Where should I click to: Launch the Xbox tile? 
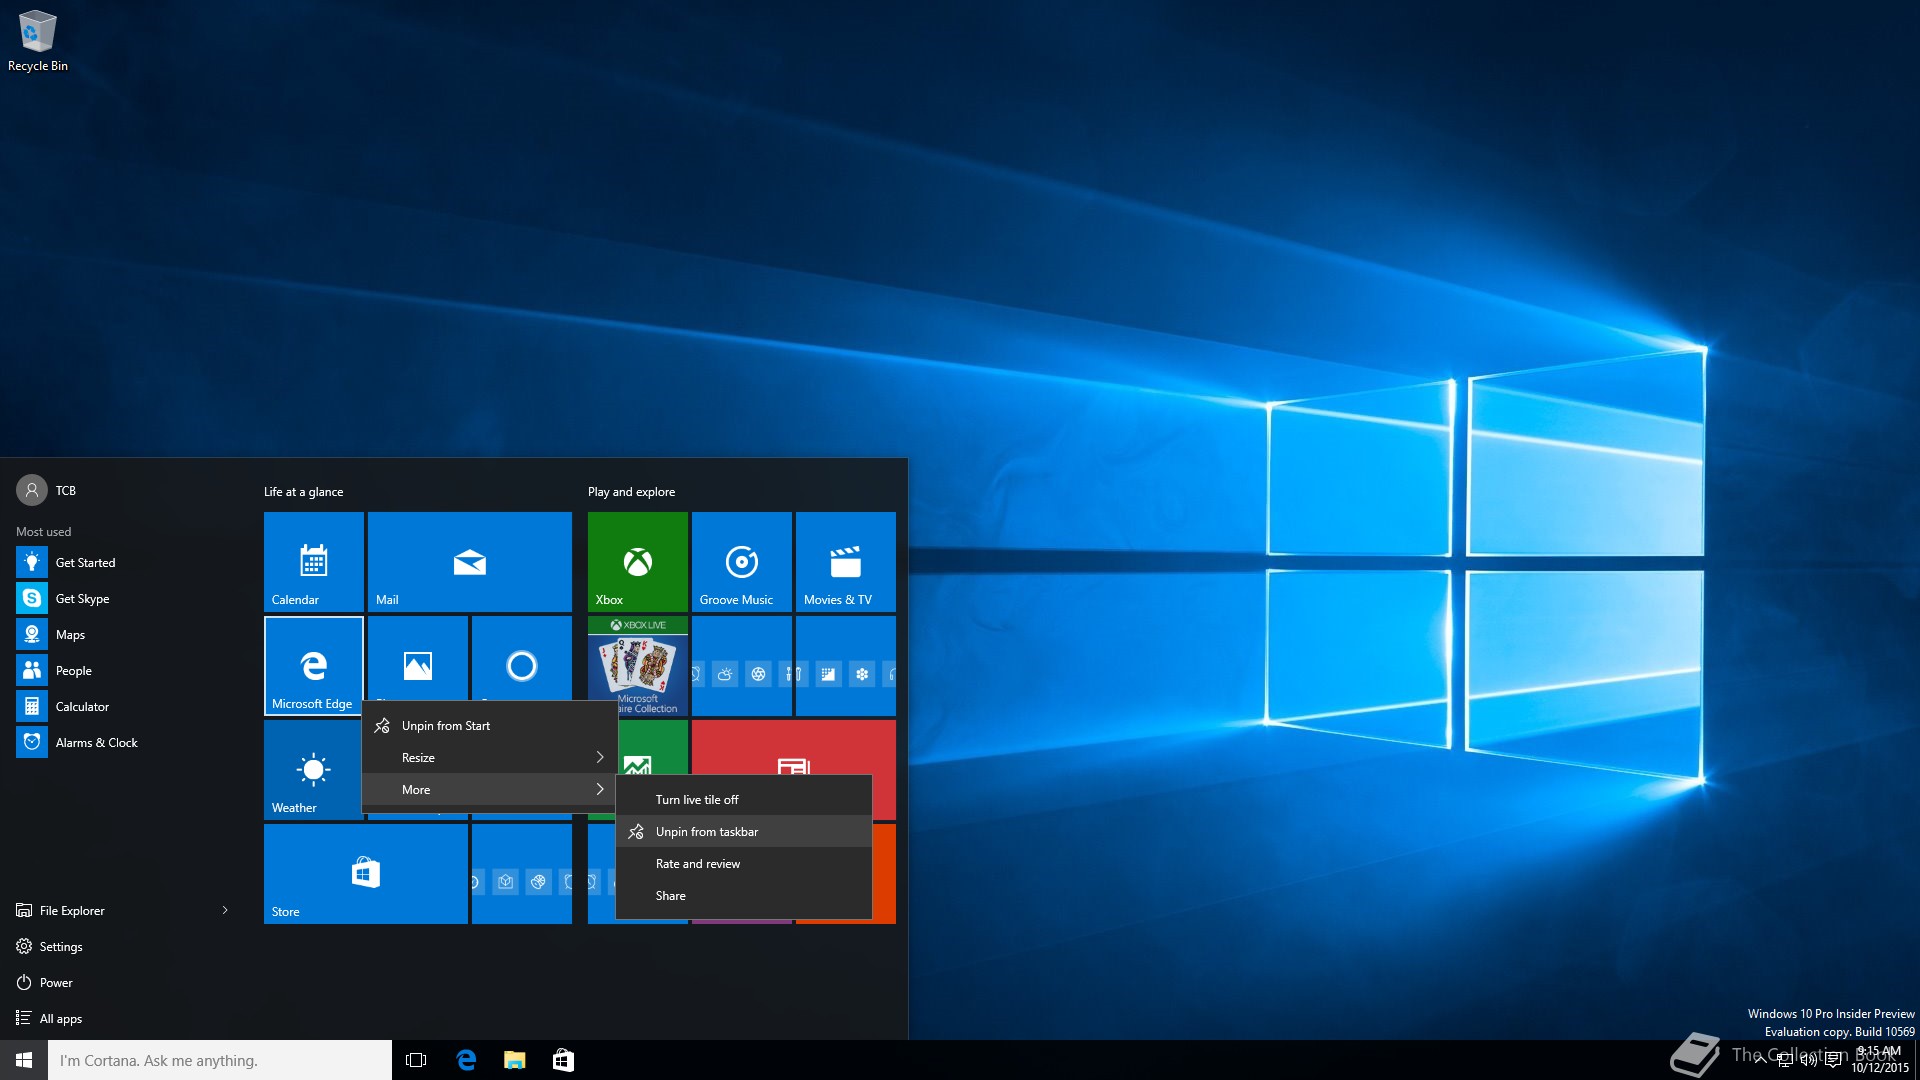638,562
